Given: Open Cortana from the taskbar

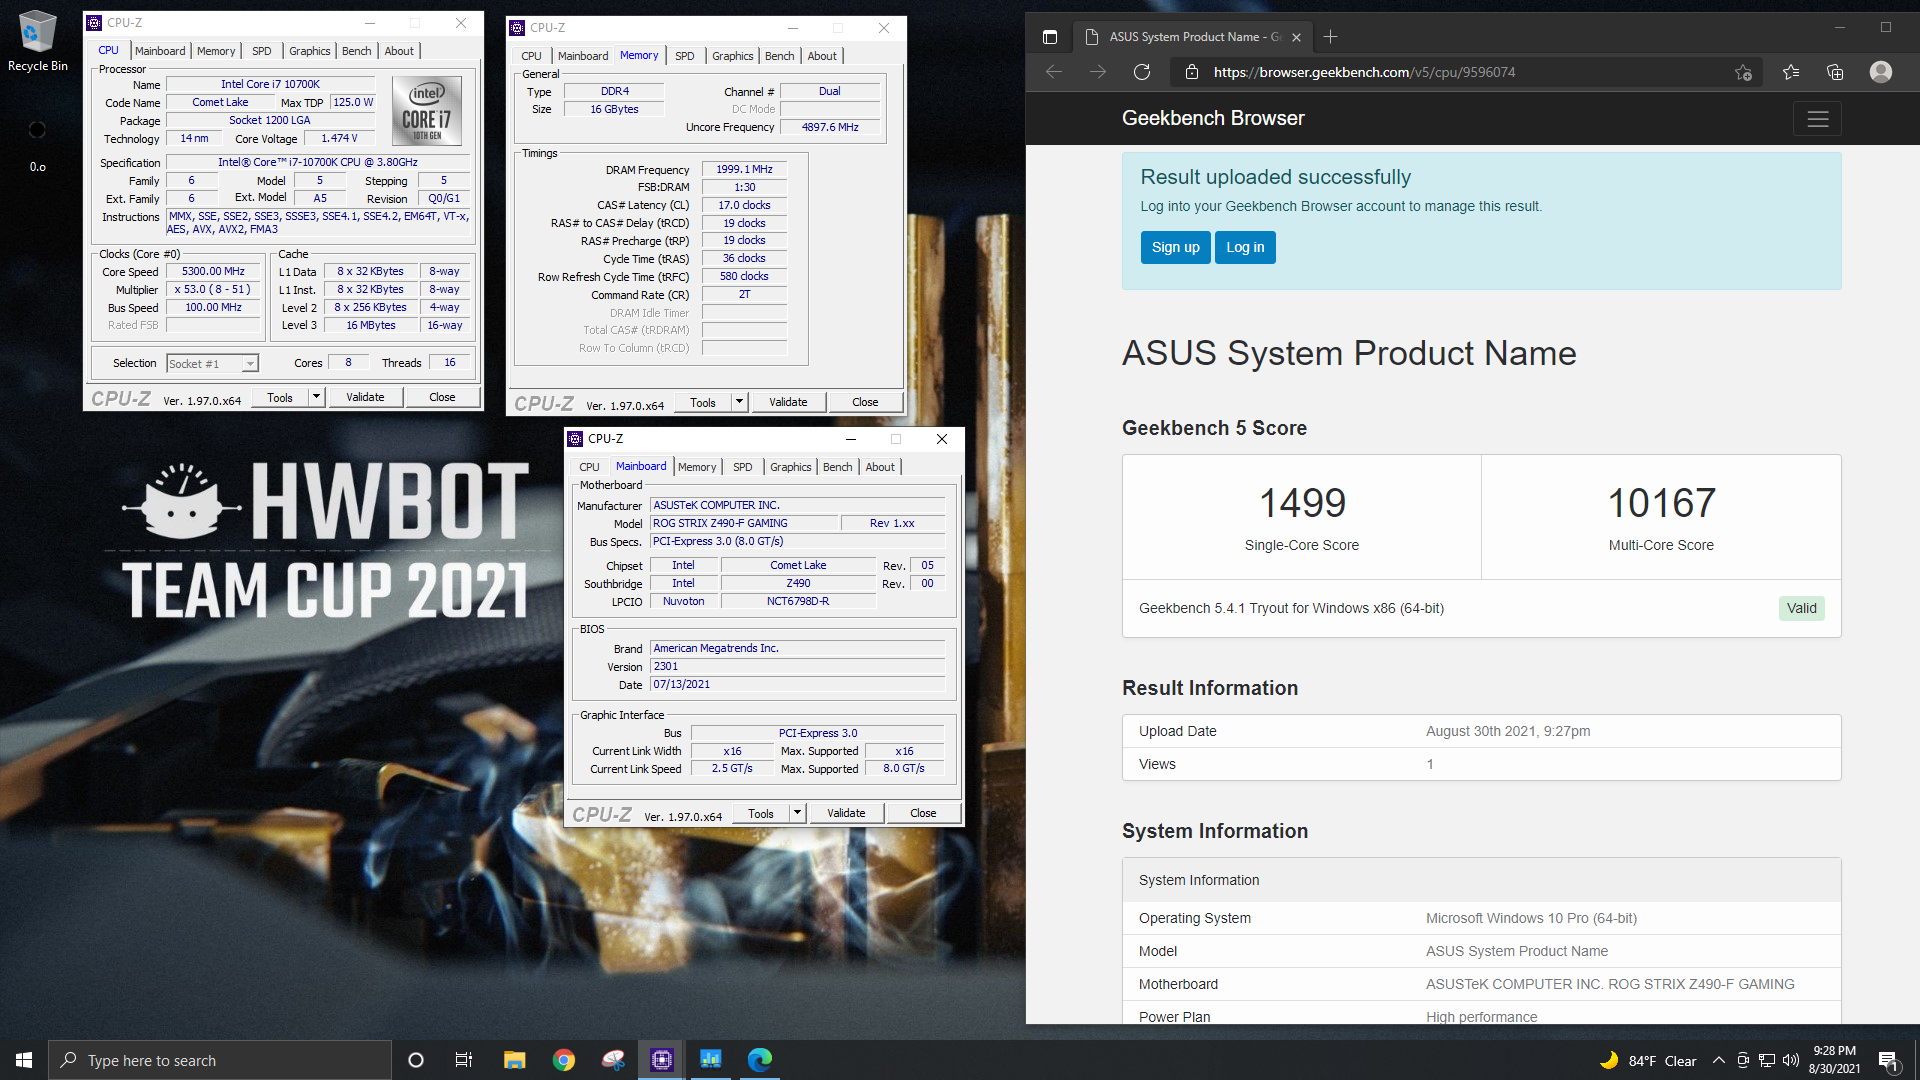Looking at the screenshot, I should pyautogui.click(x=416, y=1060).
